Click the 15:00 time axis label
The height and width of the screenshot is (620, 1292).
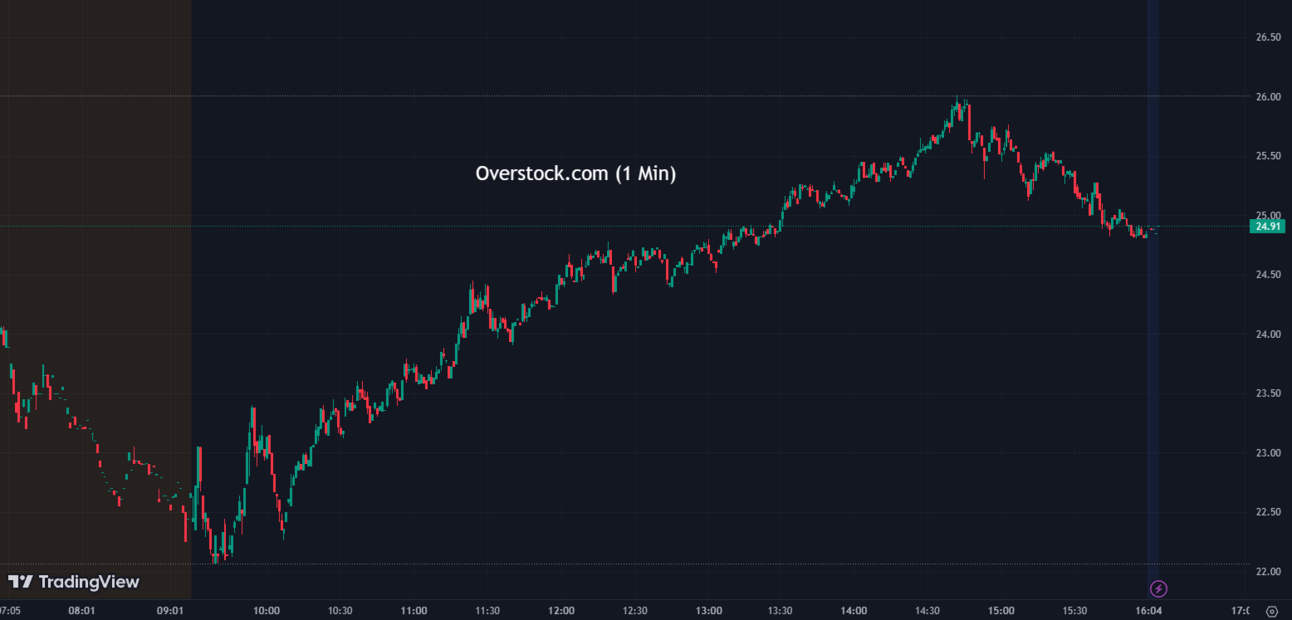(x=1001, y=610)
